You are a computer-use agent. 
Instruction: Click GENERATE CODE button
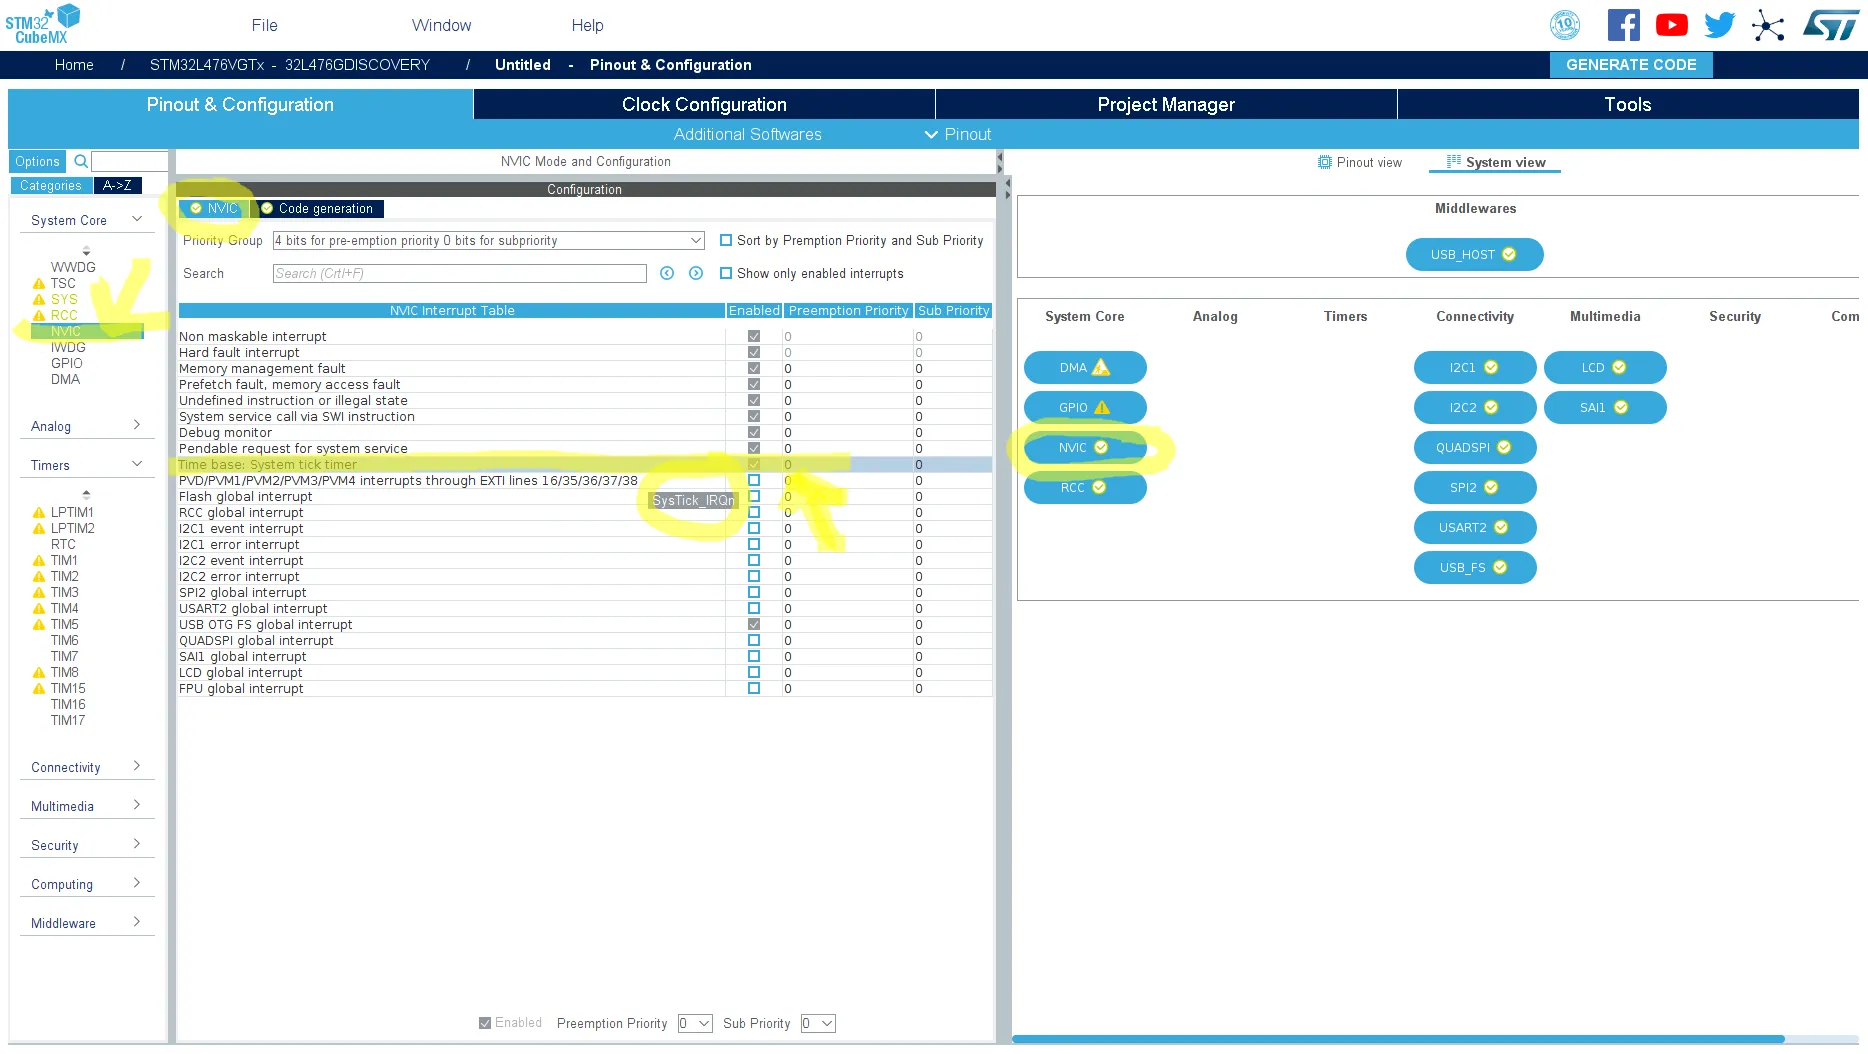point(1631,65)
